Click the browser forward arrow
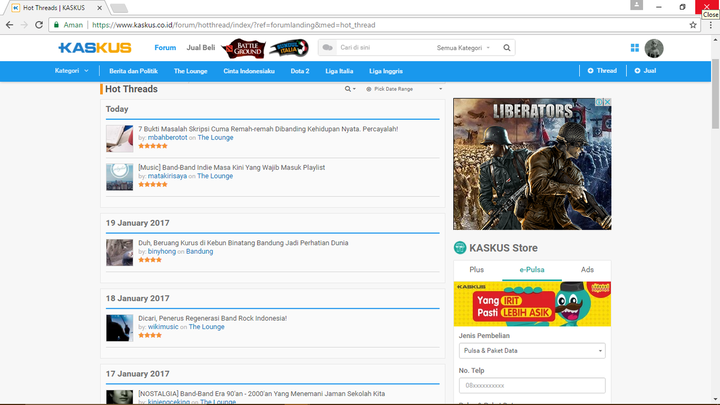The image size is (720, 405). (24, 25)
